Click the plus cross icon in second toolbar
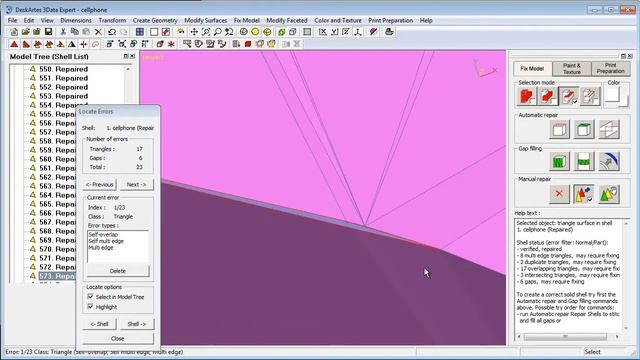 84,44
